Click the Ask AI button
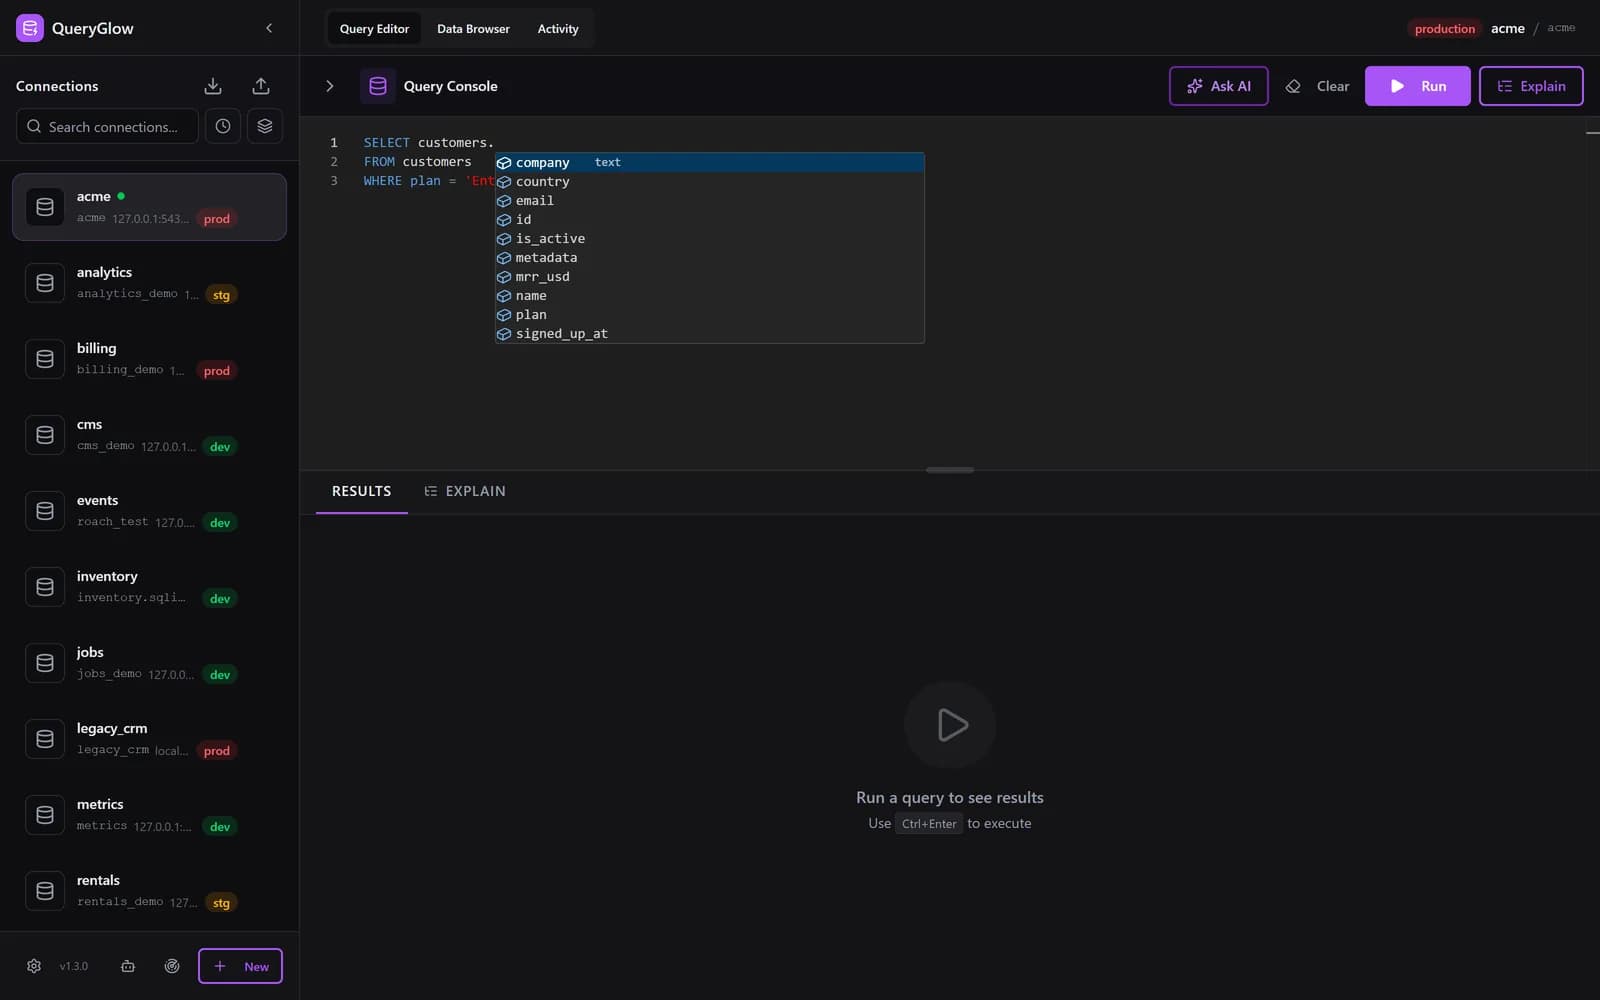Viewport: 1600px width, 1000px height. [x=1218, y=86]
